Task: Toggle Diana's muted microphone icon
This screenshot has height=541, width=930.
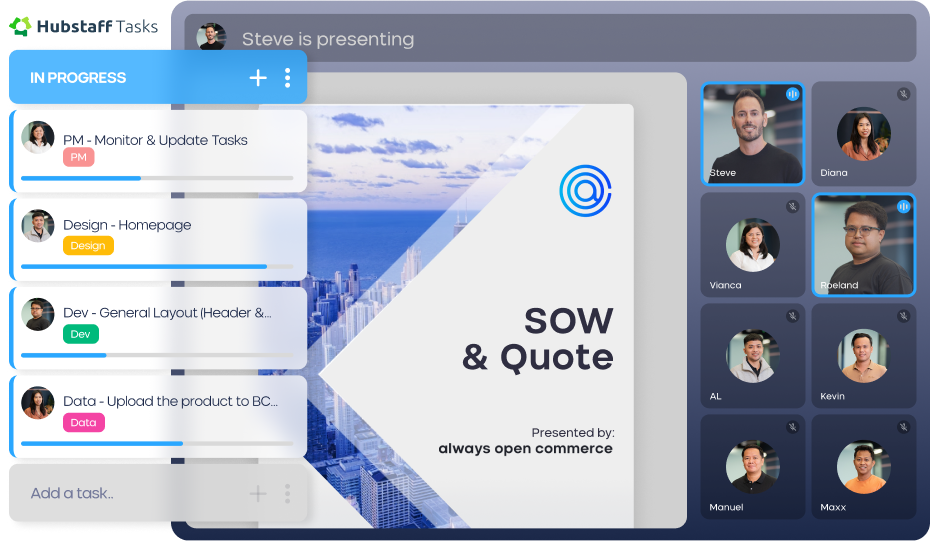Action: coord(903,94)
